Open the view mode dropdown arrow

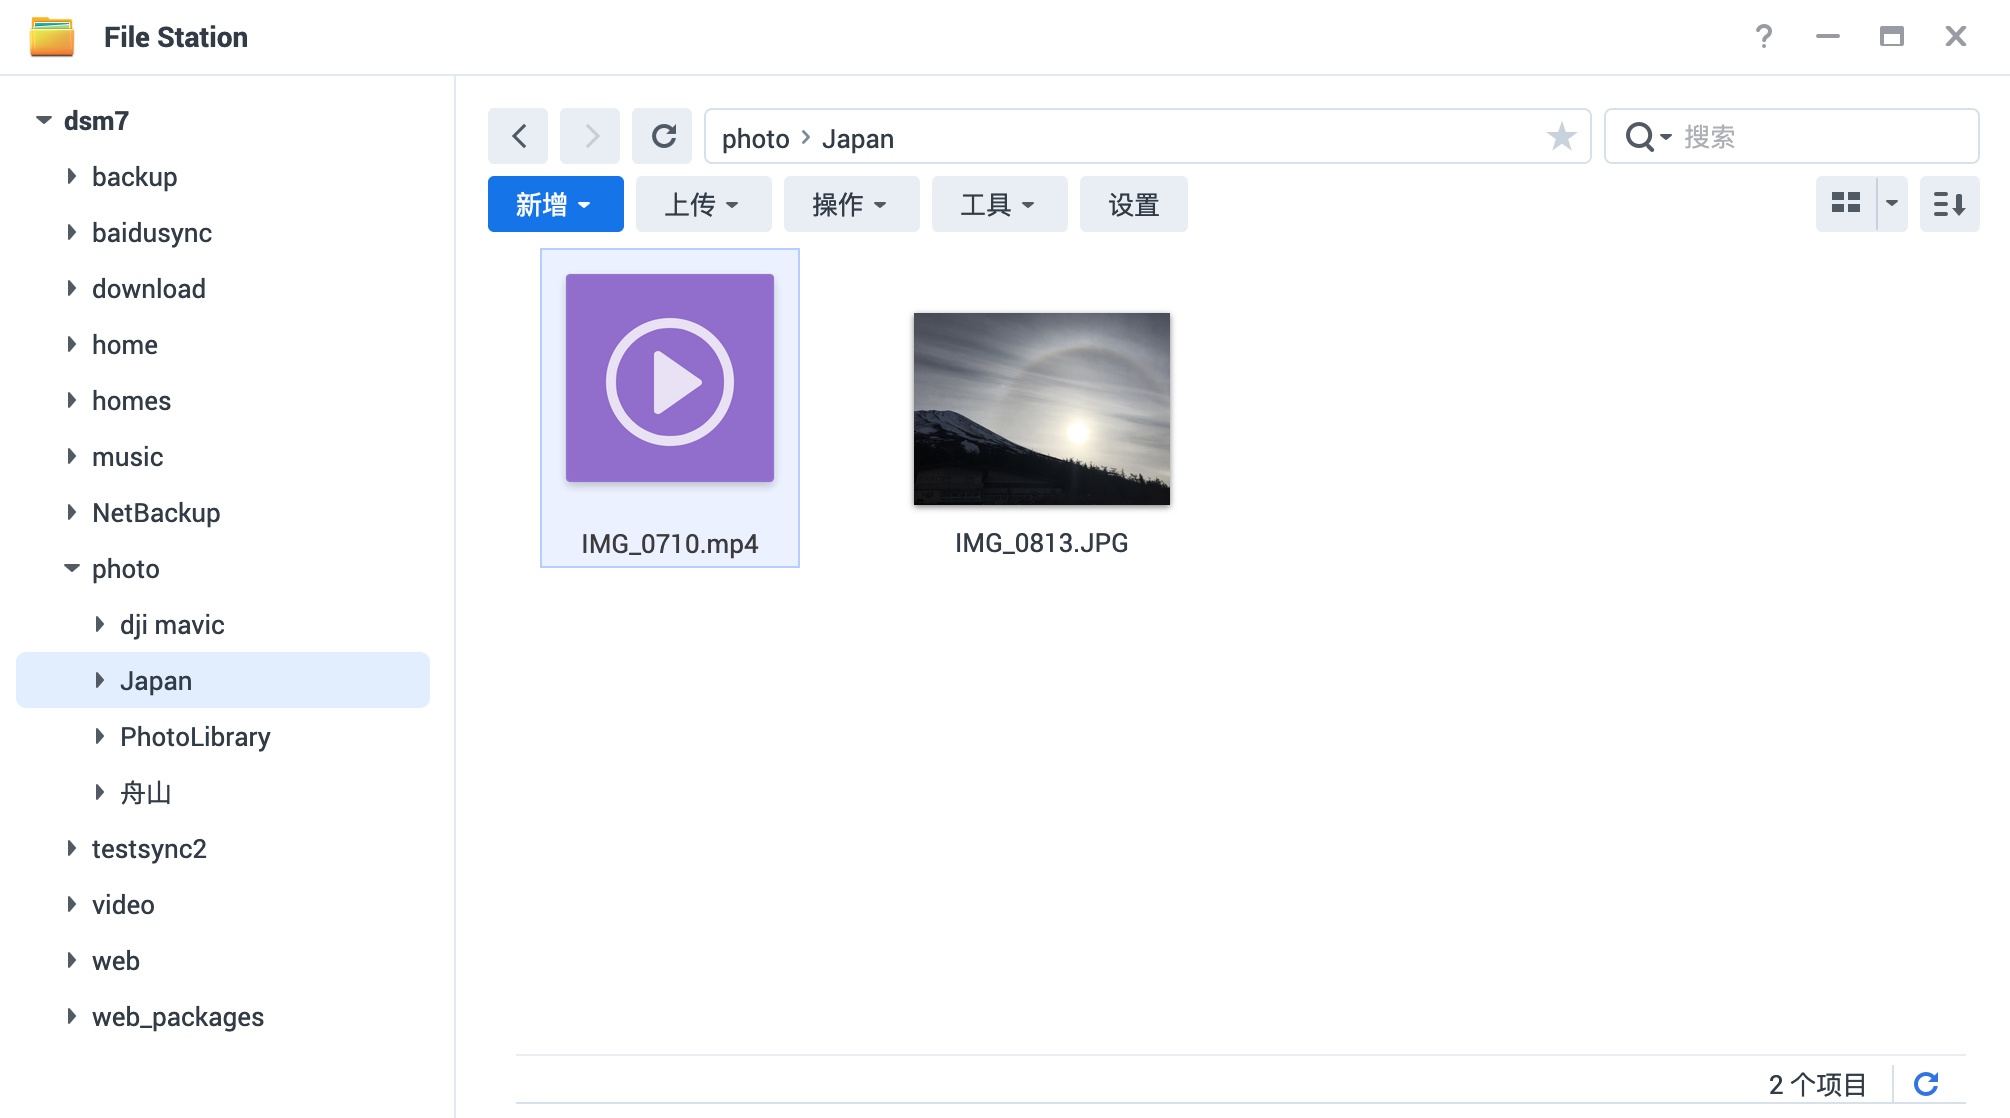[1892, 204]
